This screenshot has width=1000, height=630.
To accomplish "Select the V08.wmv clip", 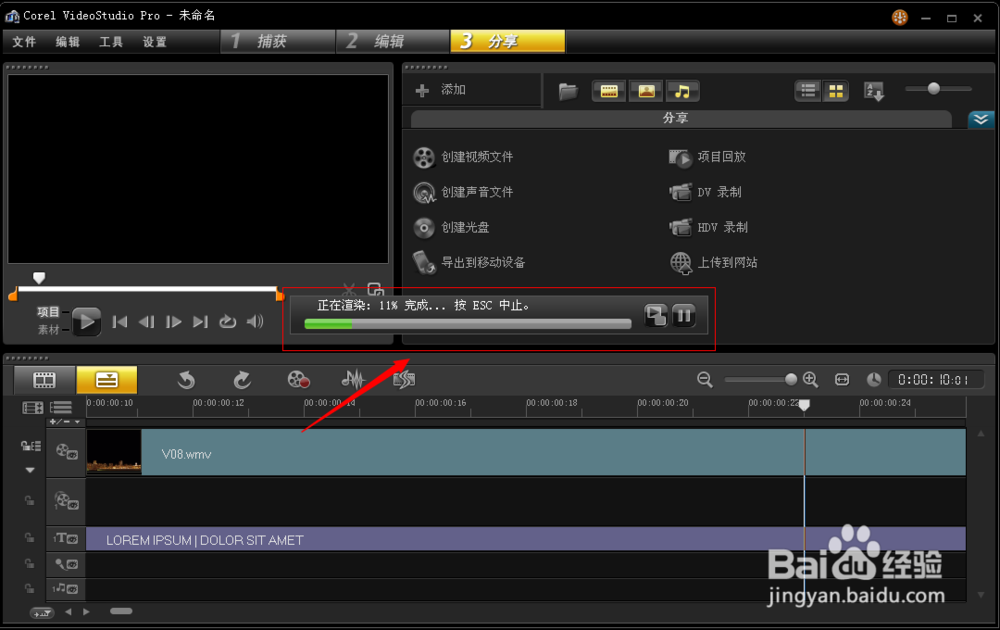I will [x=526, y=452].
